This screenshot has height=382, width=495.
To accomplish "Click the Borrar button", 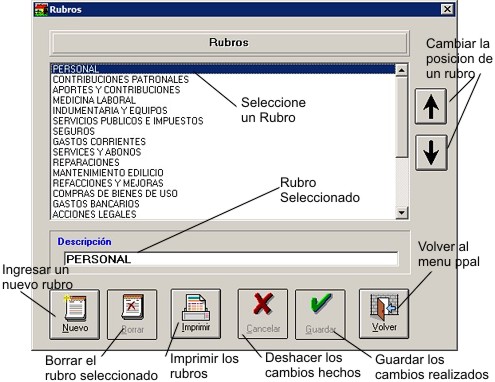I will pos(132,314).
